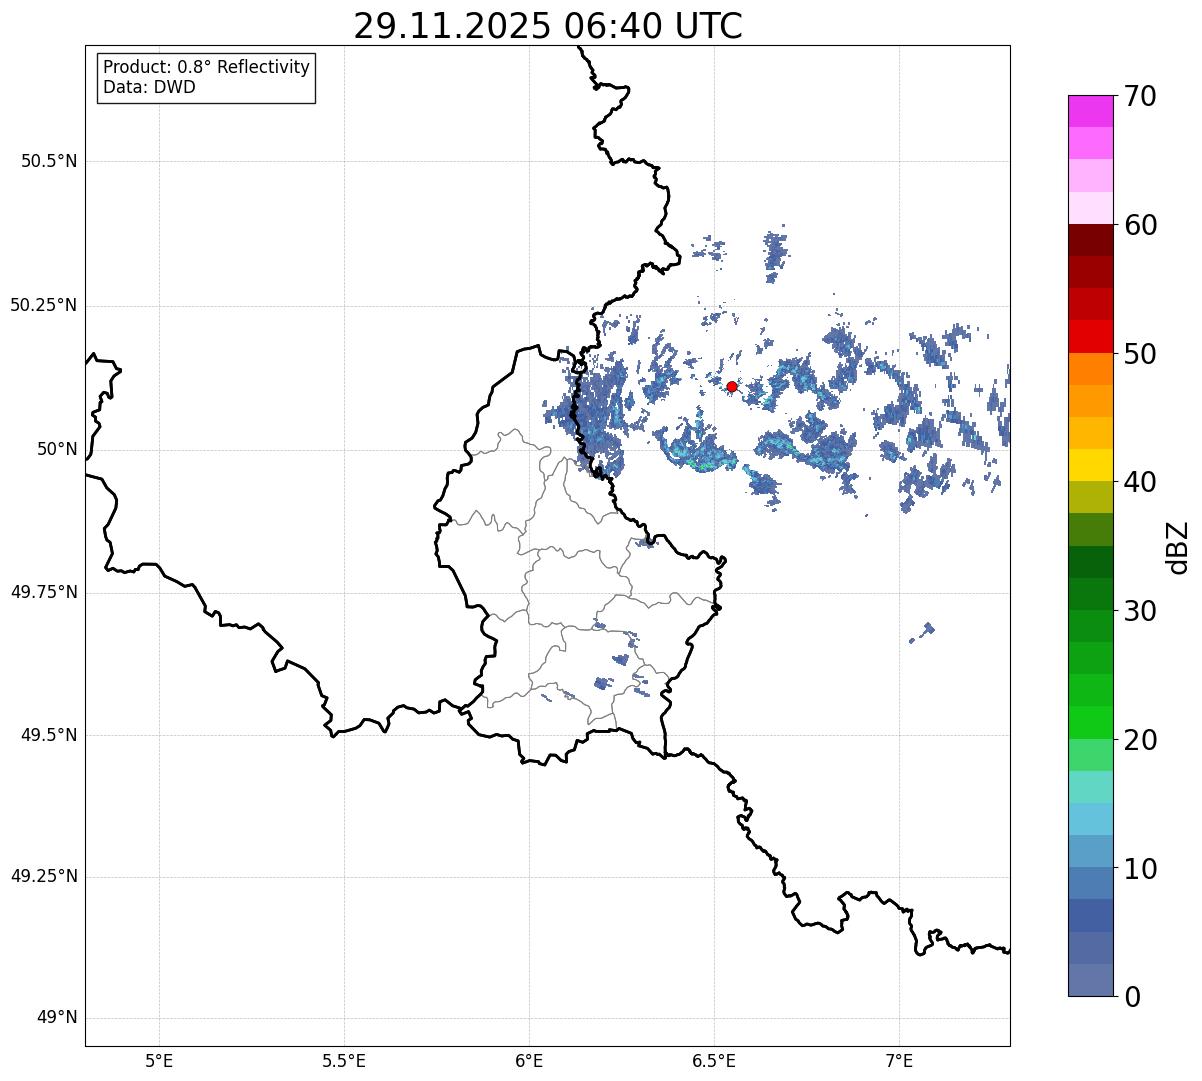Image resolution: width=1202 pixels, height=1081 pixels.
Task: Click the 5°E longitude label
Action: (x=159, y=1060)
